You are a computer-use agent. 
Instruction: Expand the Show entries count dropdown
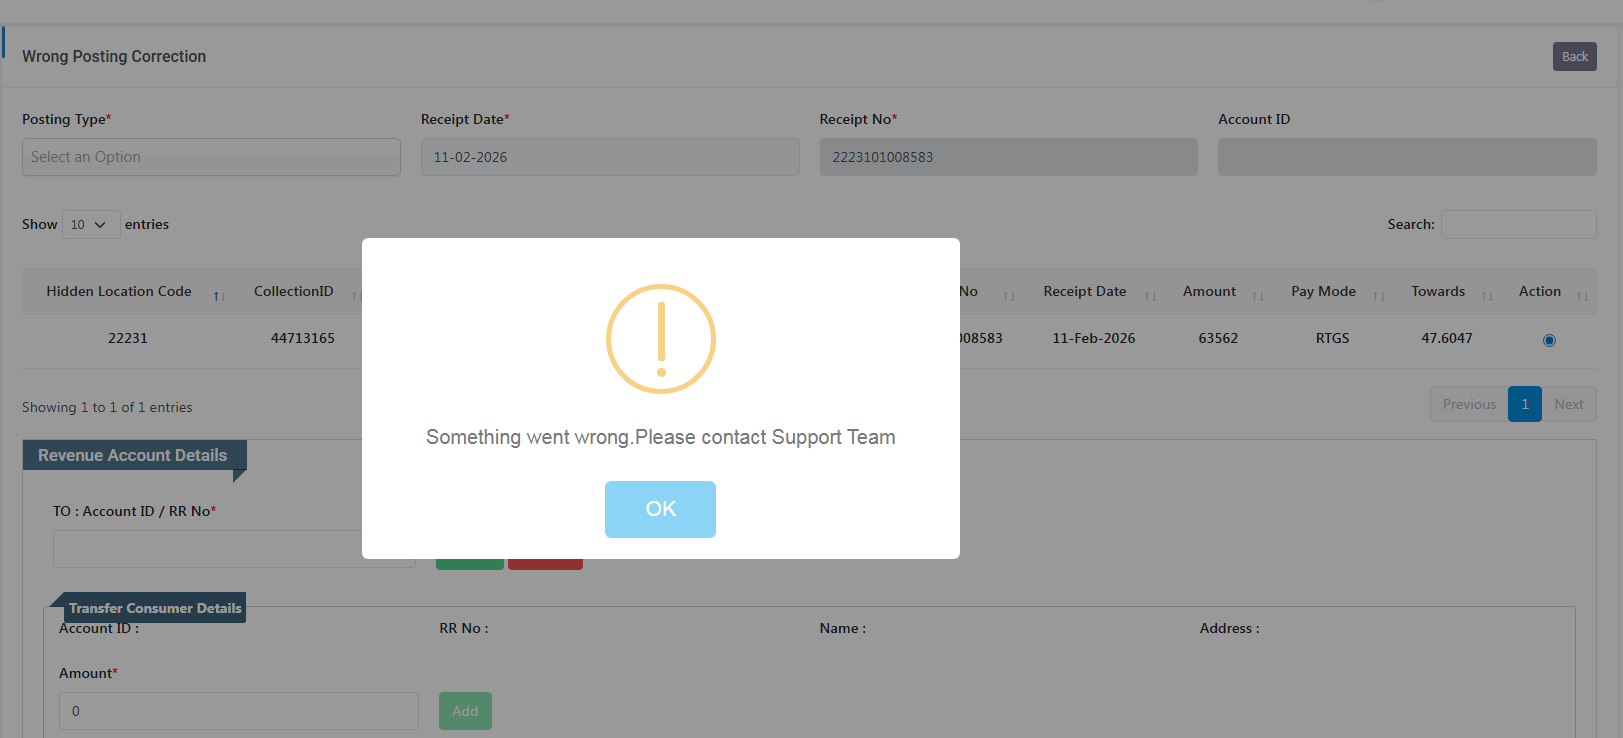pos(91,225)
